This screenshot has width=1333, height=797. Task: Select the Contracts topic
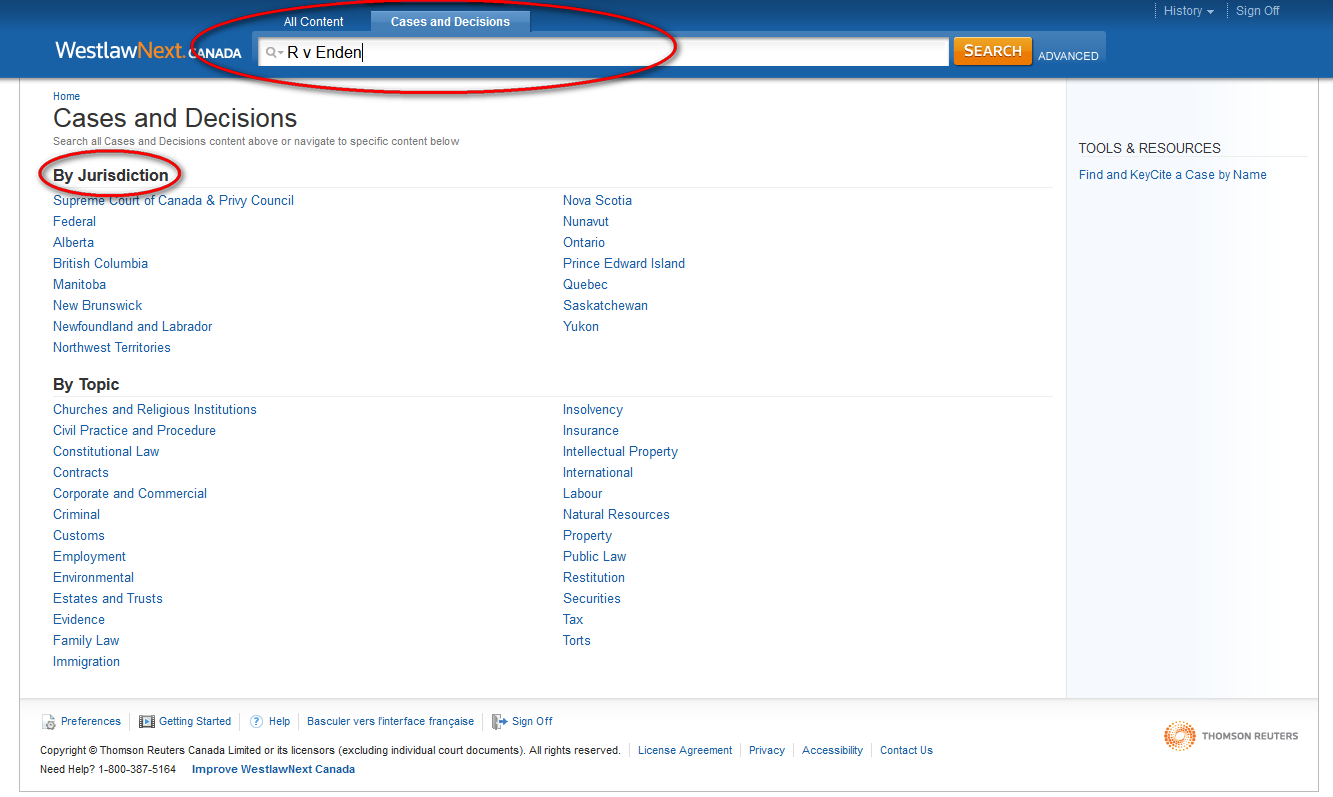point(80,472)
